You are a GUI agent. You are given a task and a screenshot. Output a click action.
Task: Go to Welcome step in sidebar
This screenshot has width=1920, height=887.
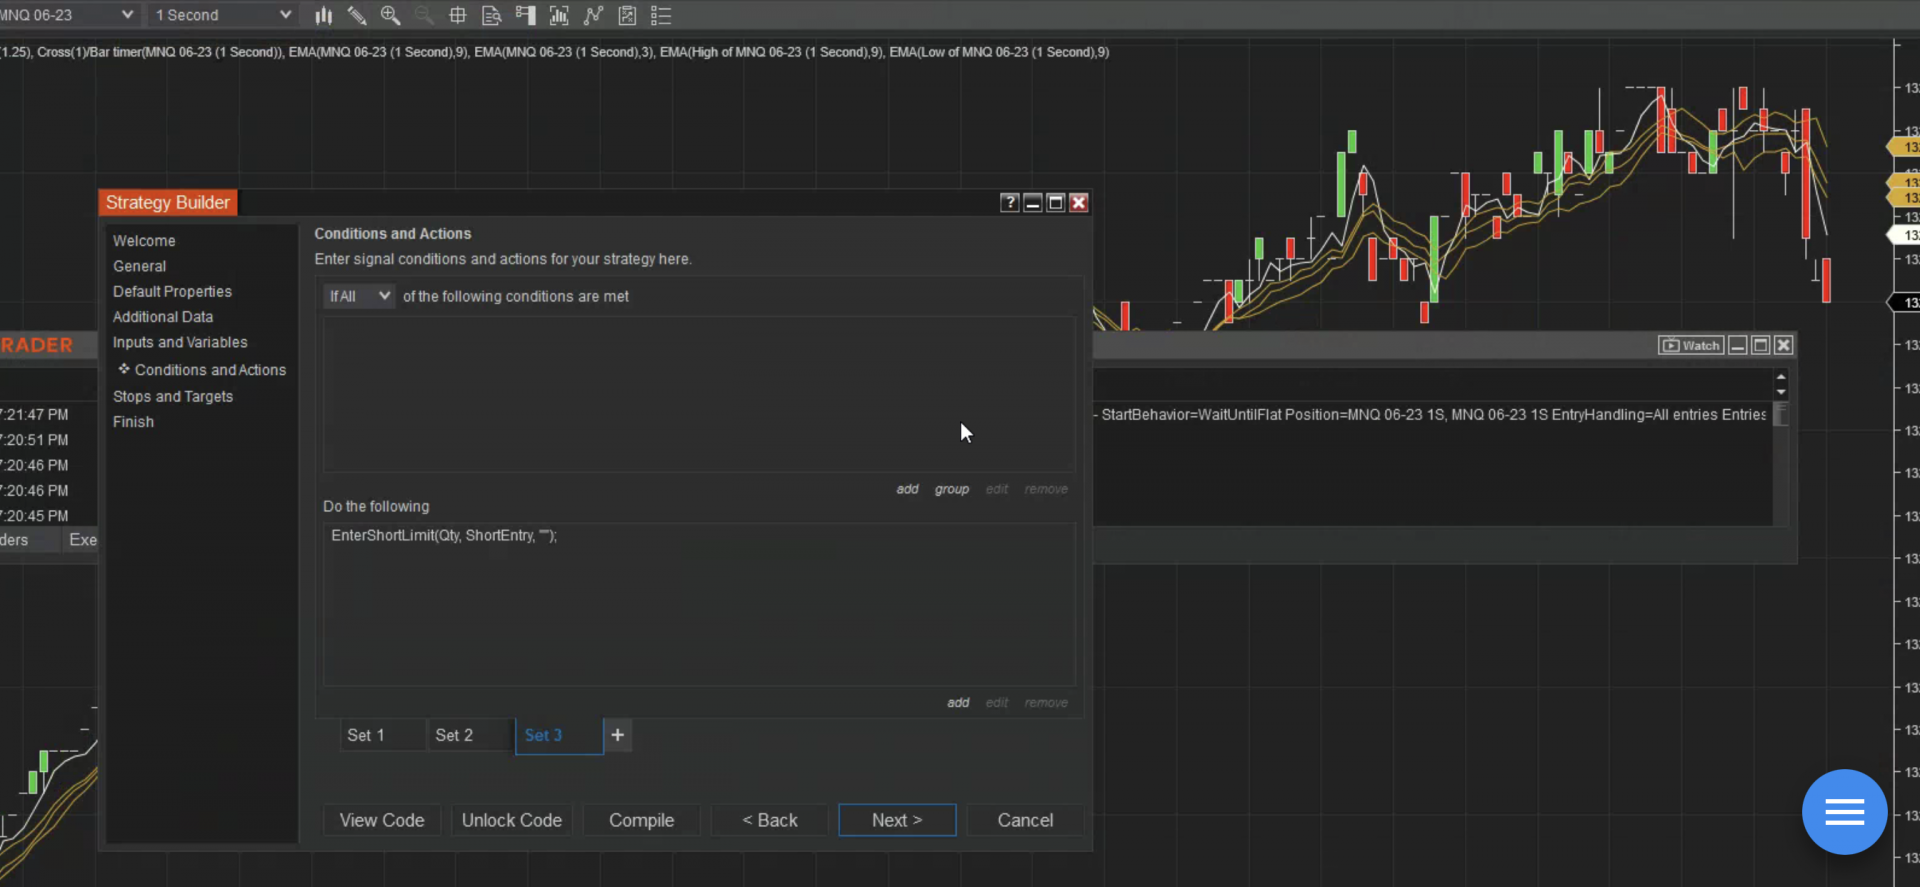(144, 241)
